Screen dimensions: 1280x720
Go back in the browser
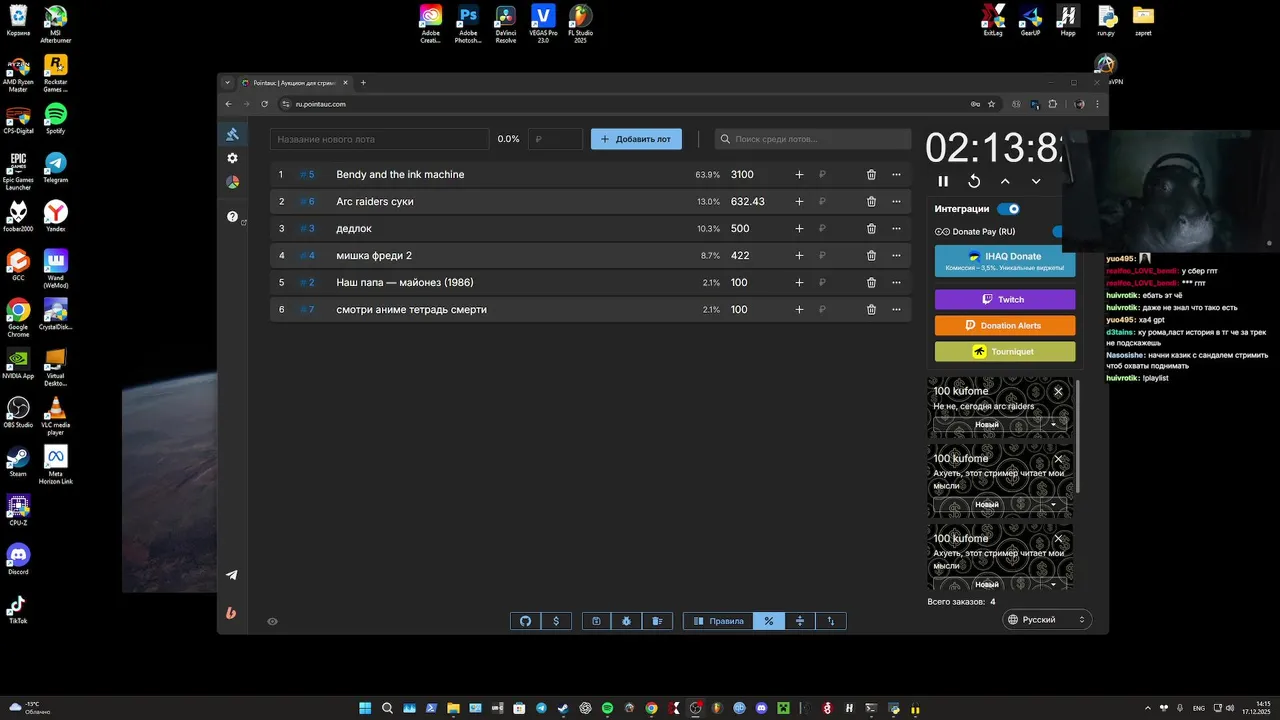coord(229,104)
